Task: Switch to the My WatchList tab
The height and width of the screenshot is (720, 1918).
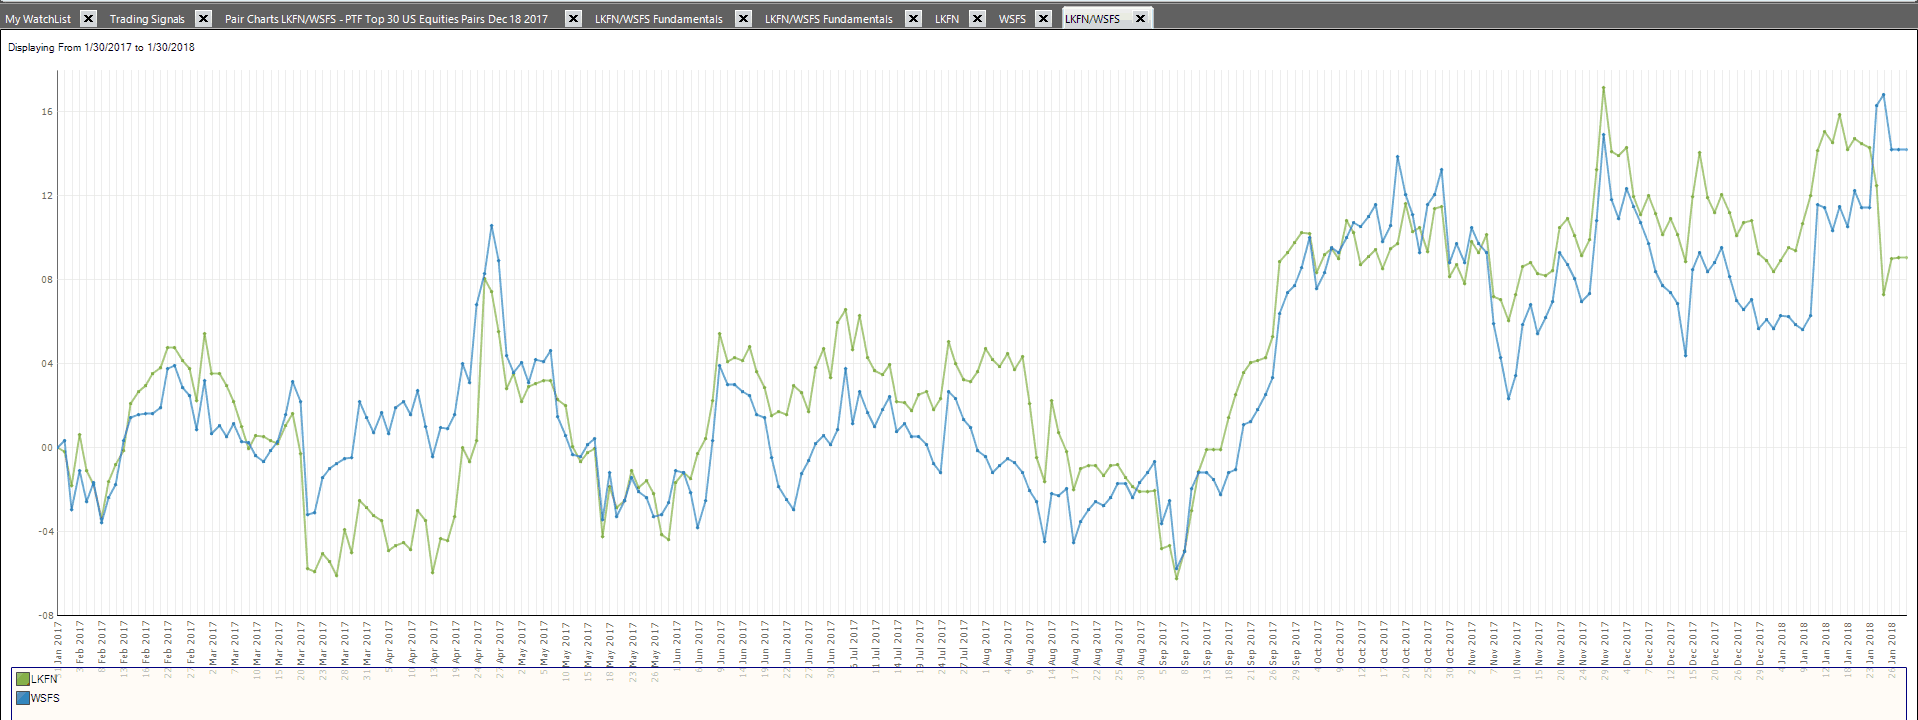Action: [x=38, y=19]
